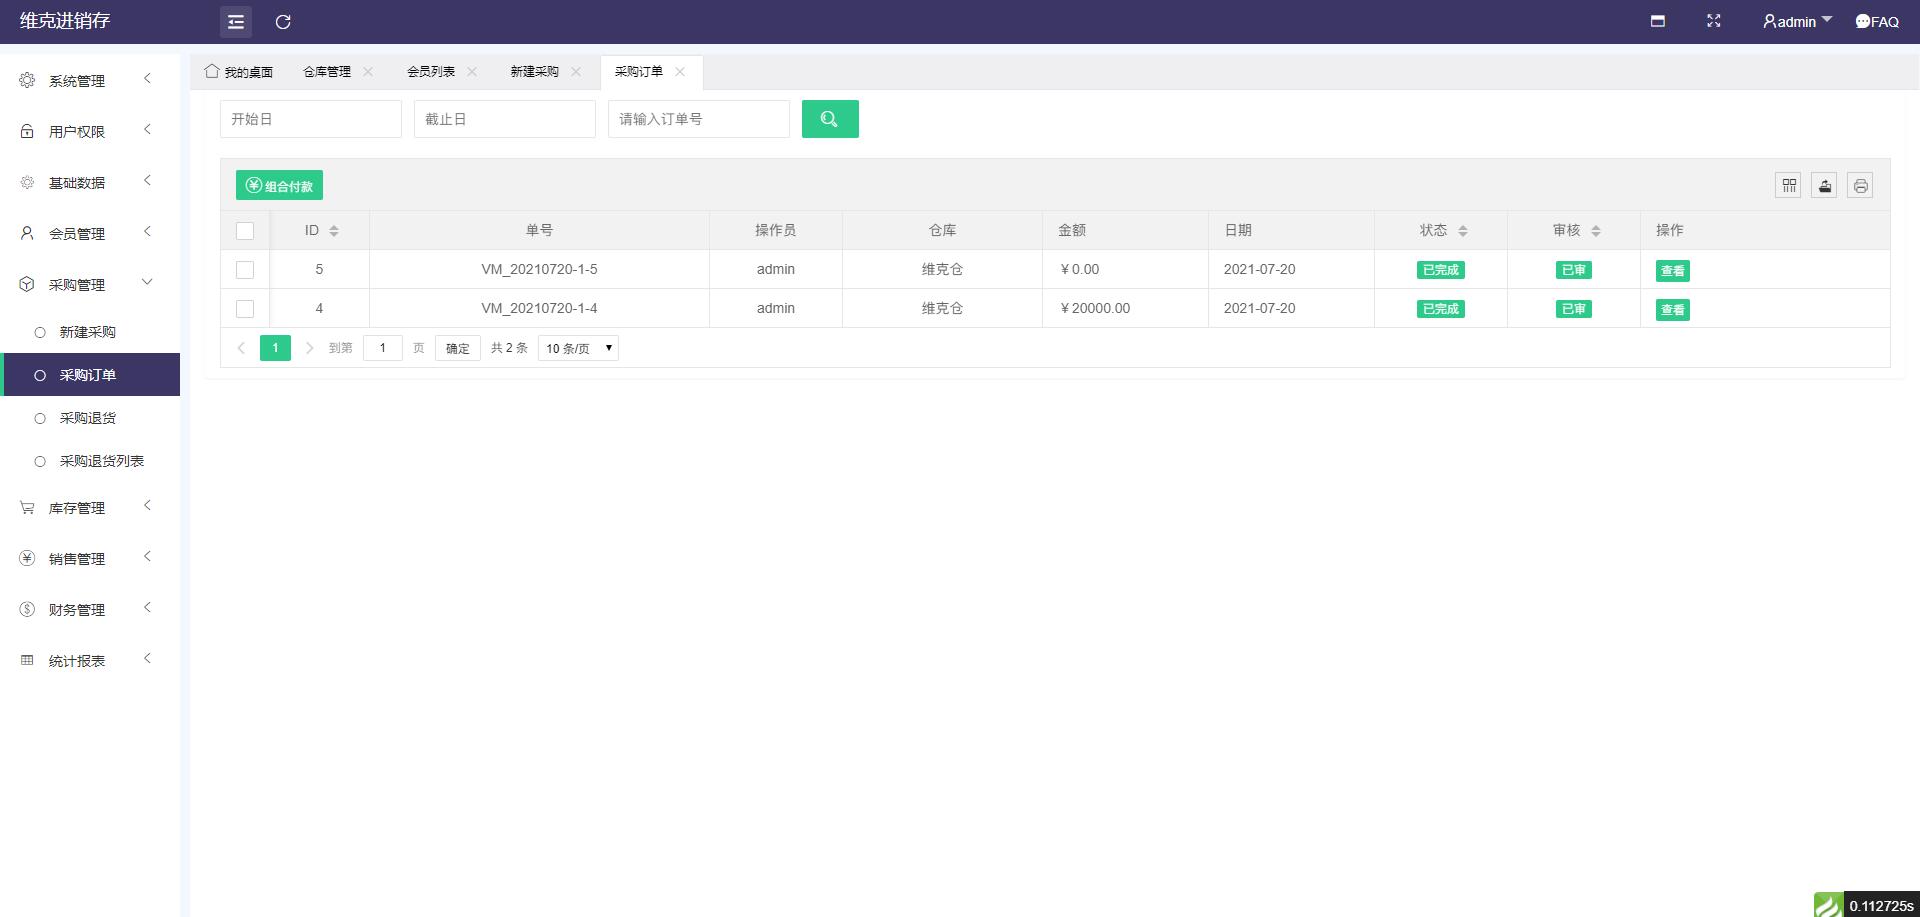Select checkbox for order ID 5
Image resolution: width=1920 pixels, height=917 pixels.
tap(245, 270)
